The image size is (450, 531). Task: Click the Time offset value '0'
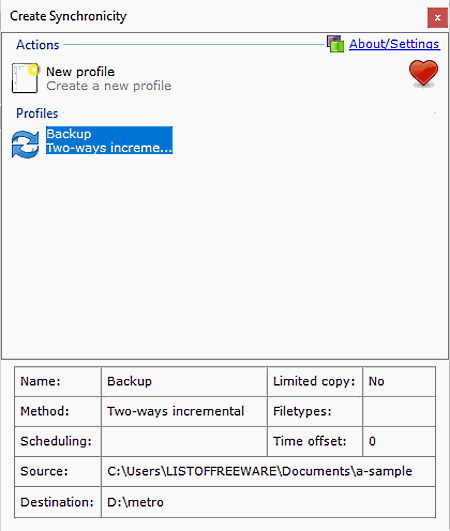coord(399,441)
